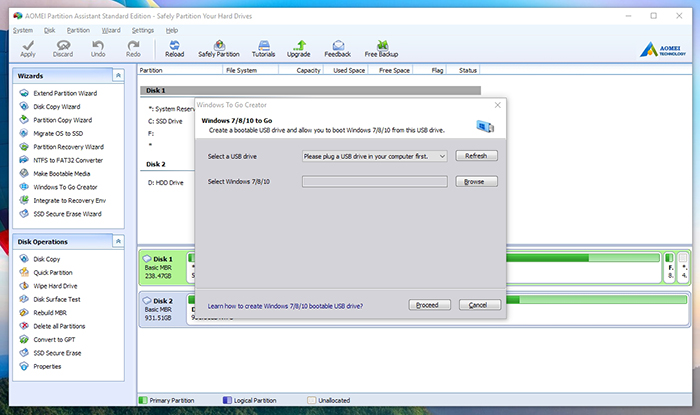Open the Wizard menu
Image resolution: width=700 pixels, height=415 pixels.
(111, 30)
